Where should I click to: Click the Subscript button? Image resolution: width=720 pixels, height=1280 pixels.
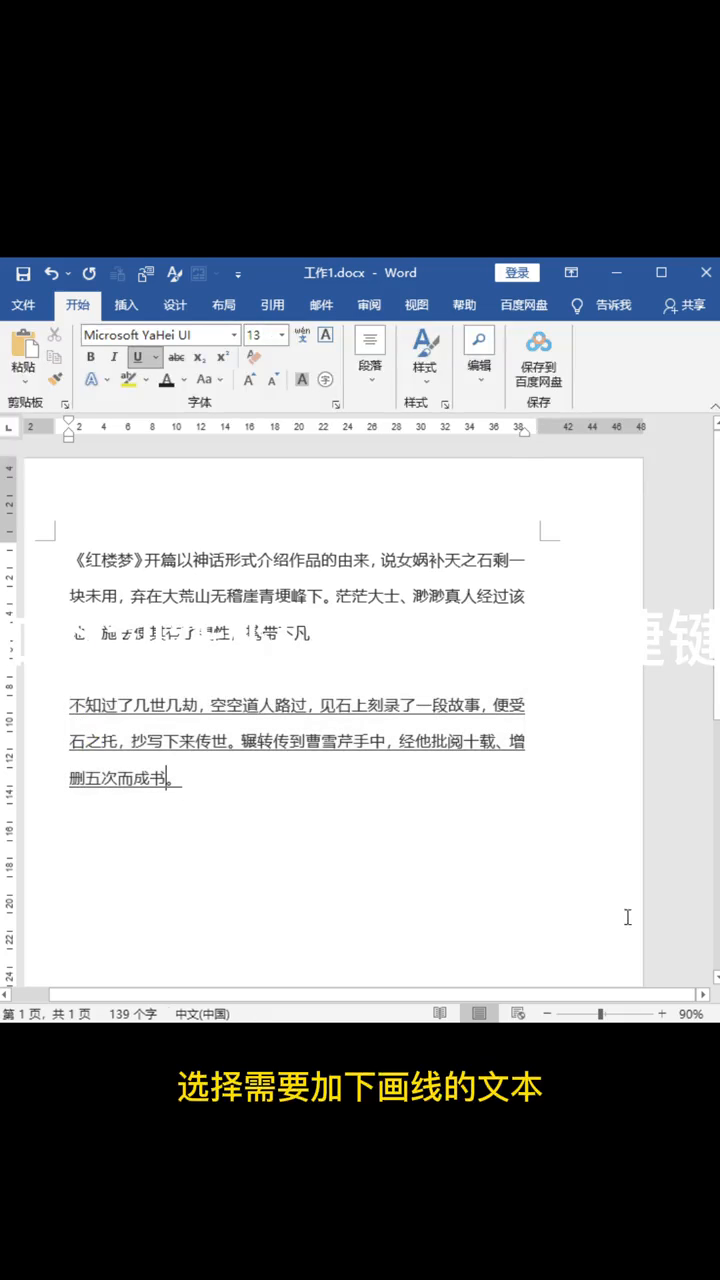click(200, 357)
